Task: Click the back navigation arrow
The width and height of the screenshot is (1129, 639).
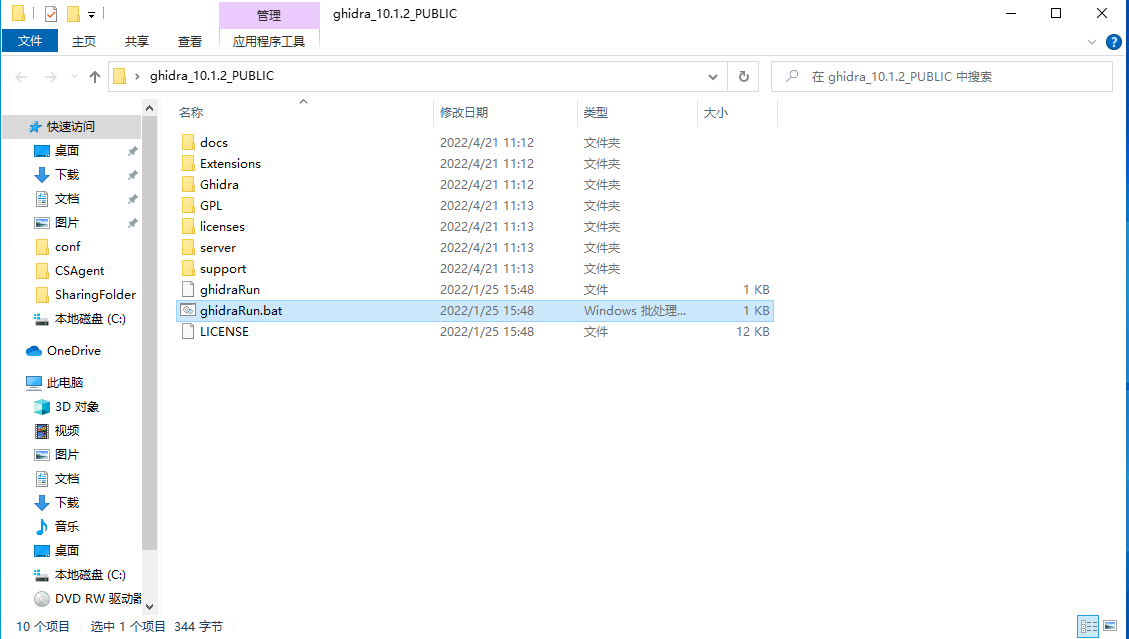Action: tap(22, 76)
